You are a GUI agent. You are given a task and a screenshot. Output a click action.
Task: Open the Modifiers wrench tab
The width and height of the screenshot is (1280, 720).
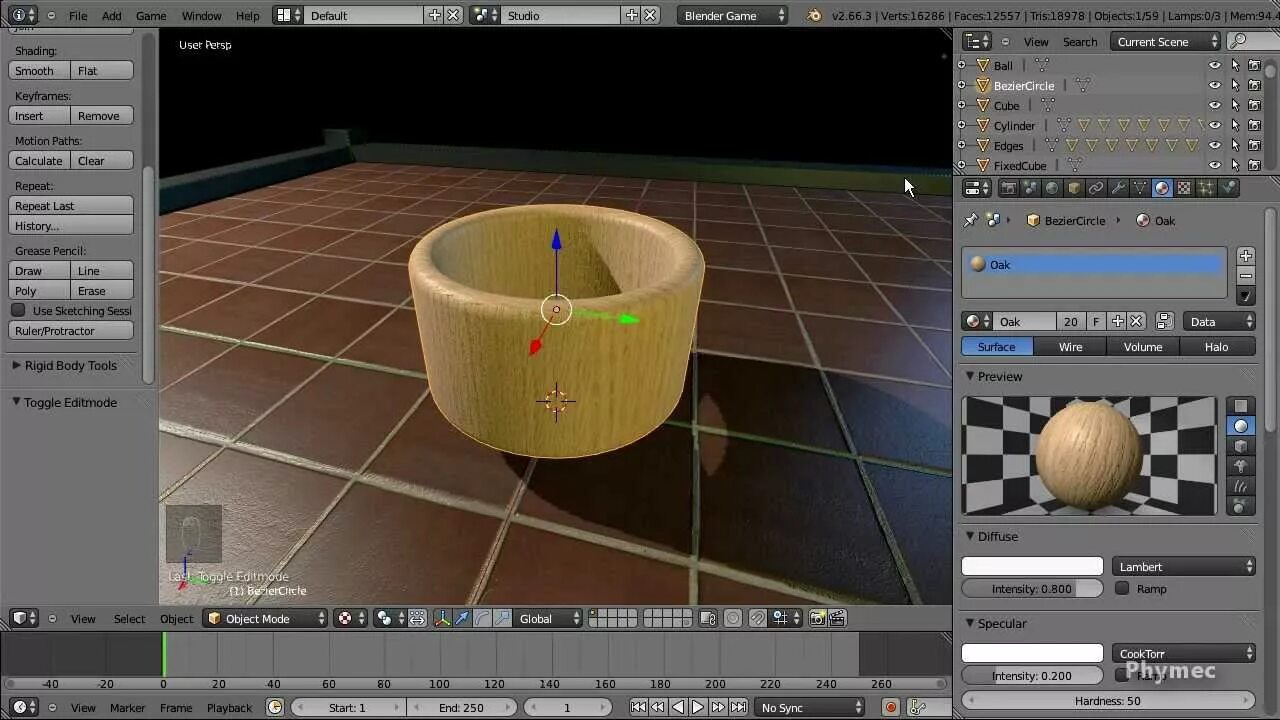(1118, 188)
